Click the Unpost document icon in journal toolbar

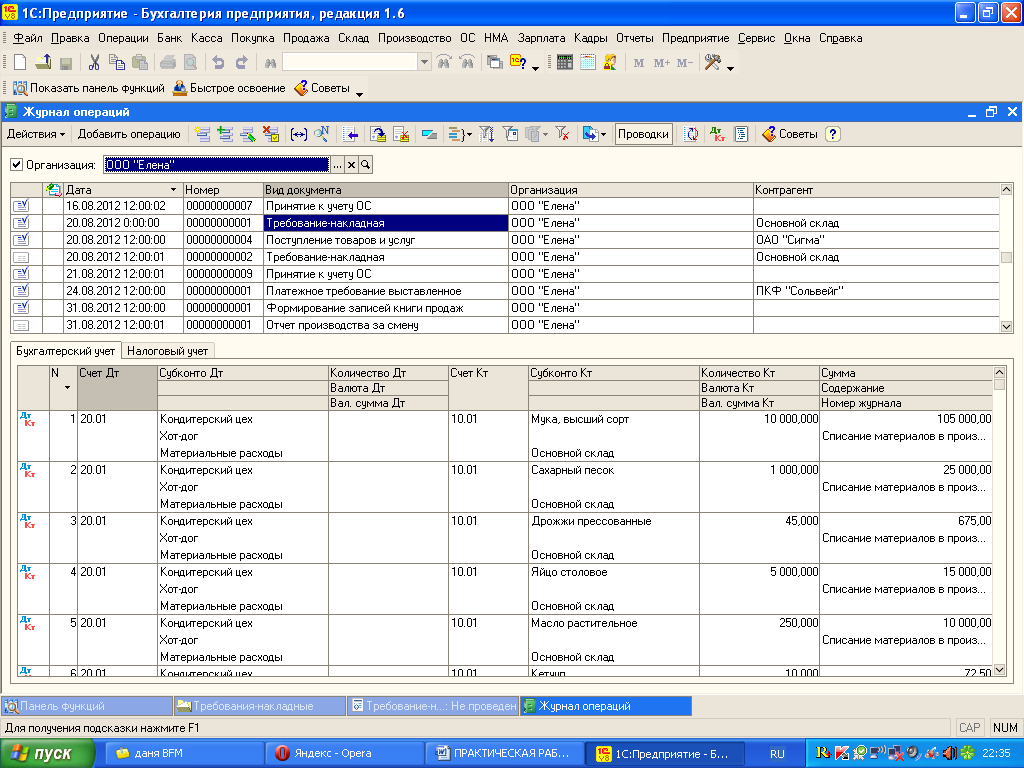point(401,135)
